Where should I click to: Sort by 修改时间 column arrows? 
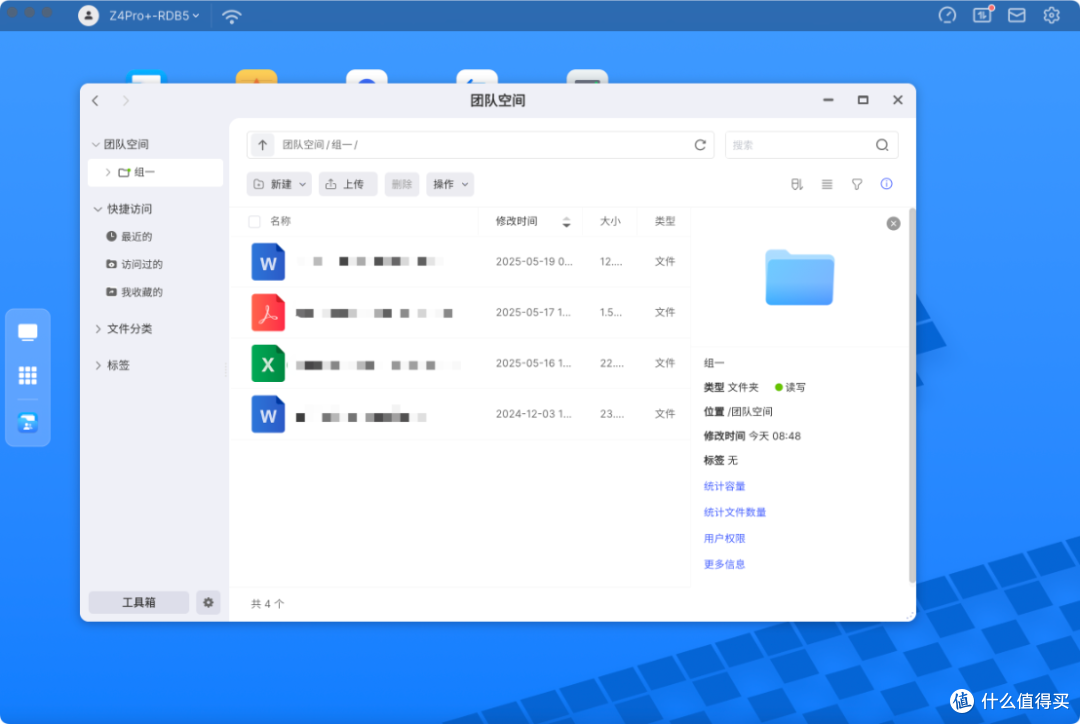pos(566,222)
